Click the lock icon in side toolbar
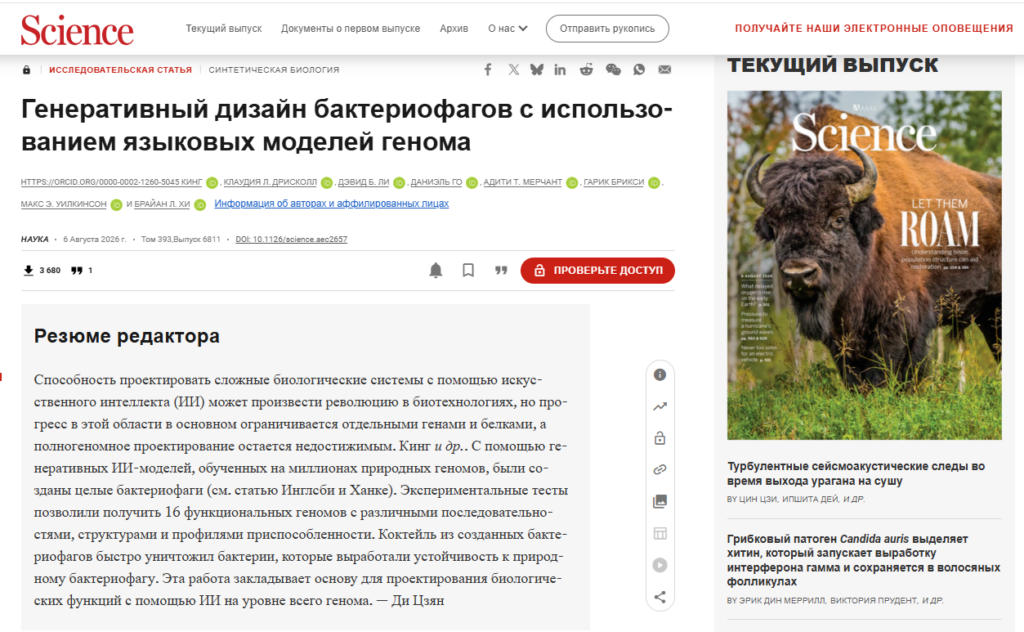The image size is (1024, 632). point(660,437)
